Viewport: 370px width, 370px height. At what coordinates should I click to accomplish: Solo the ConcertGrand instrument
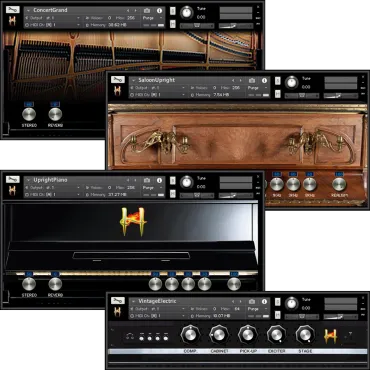pos(173,11)
